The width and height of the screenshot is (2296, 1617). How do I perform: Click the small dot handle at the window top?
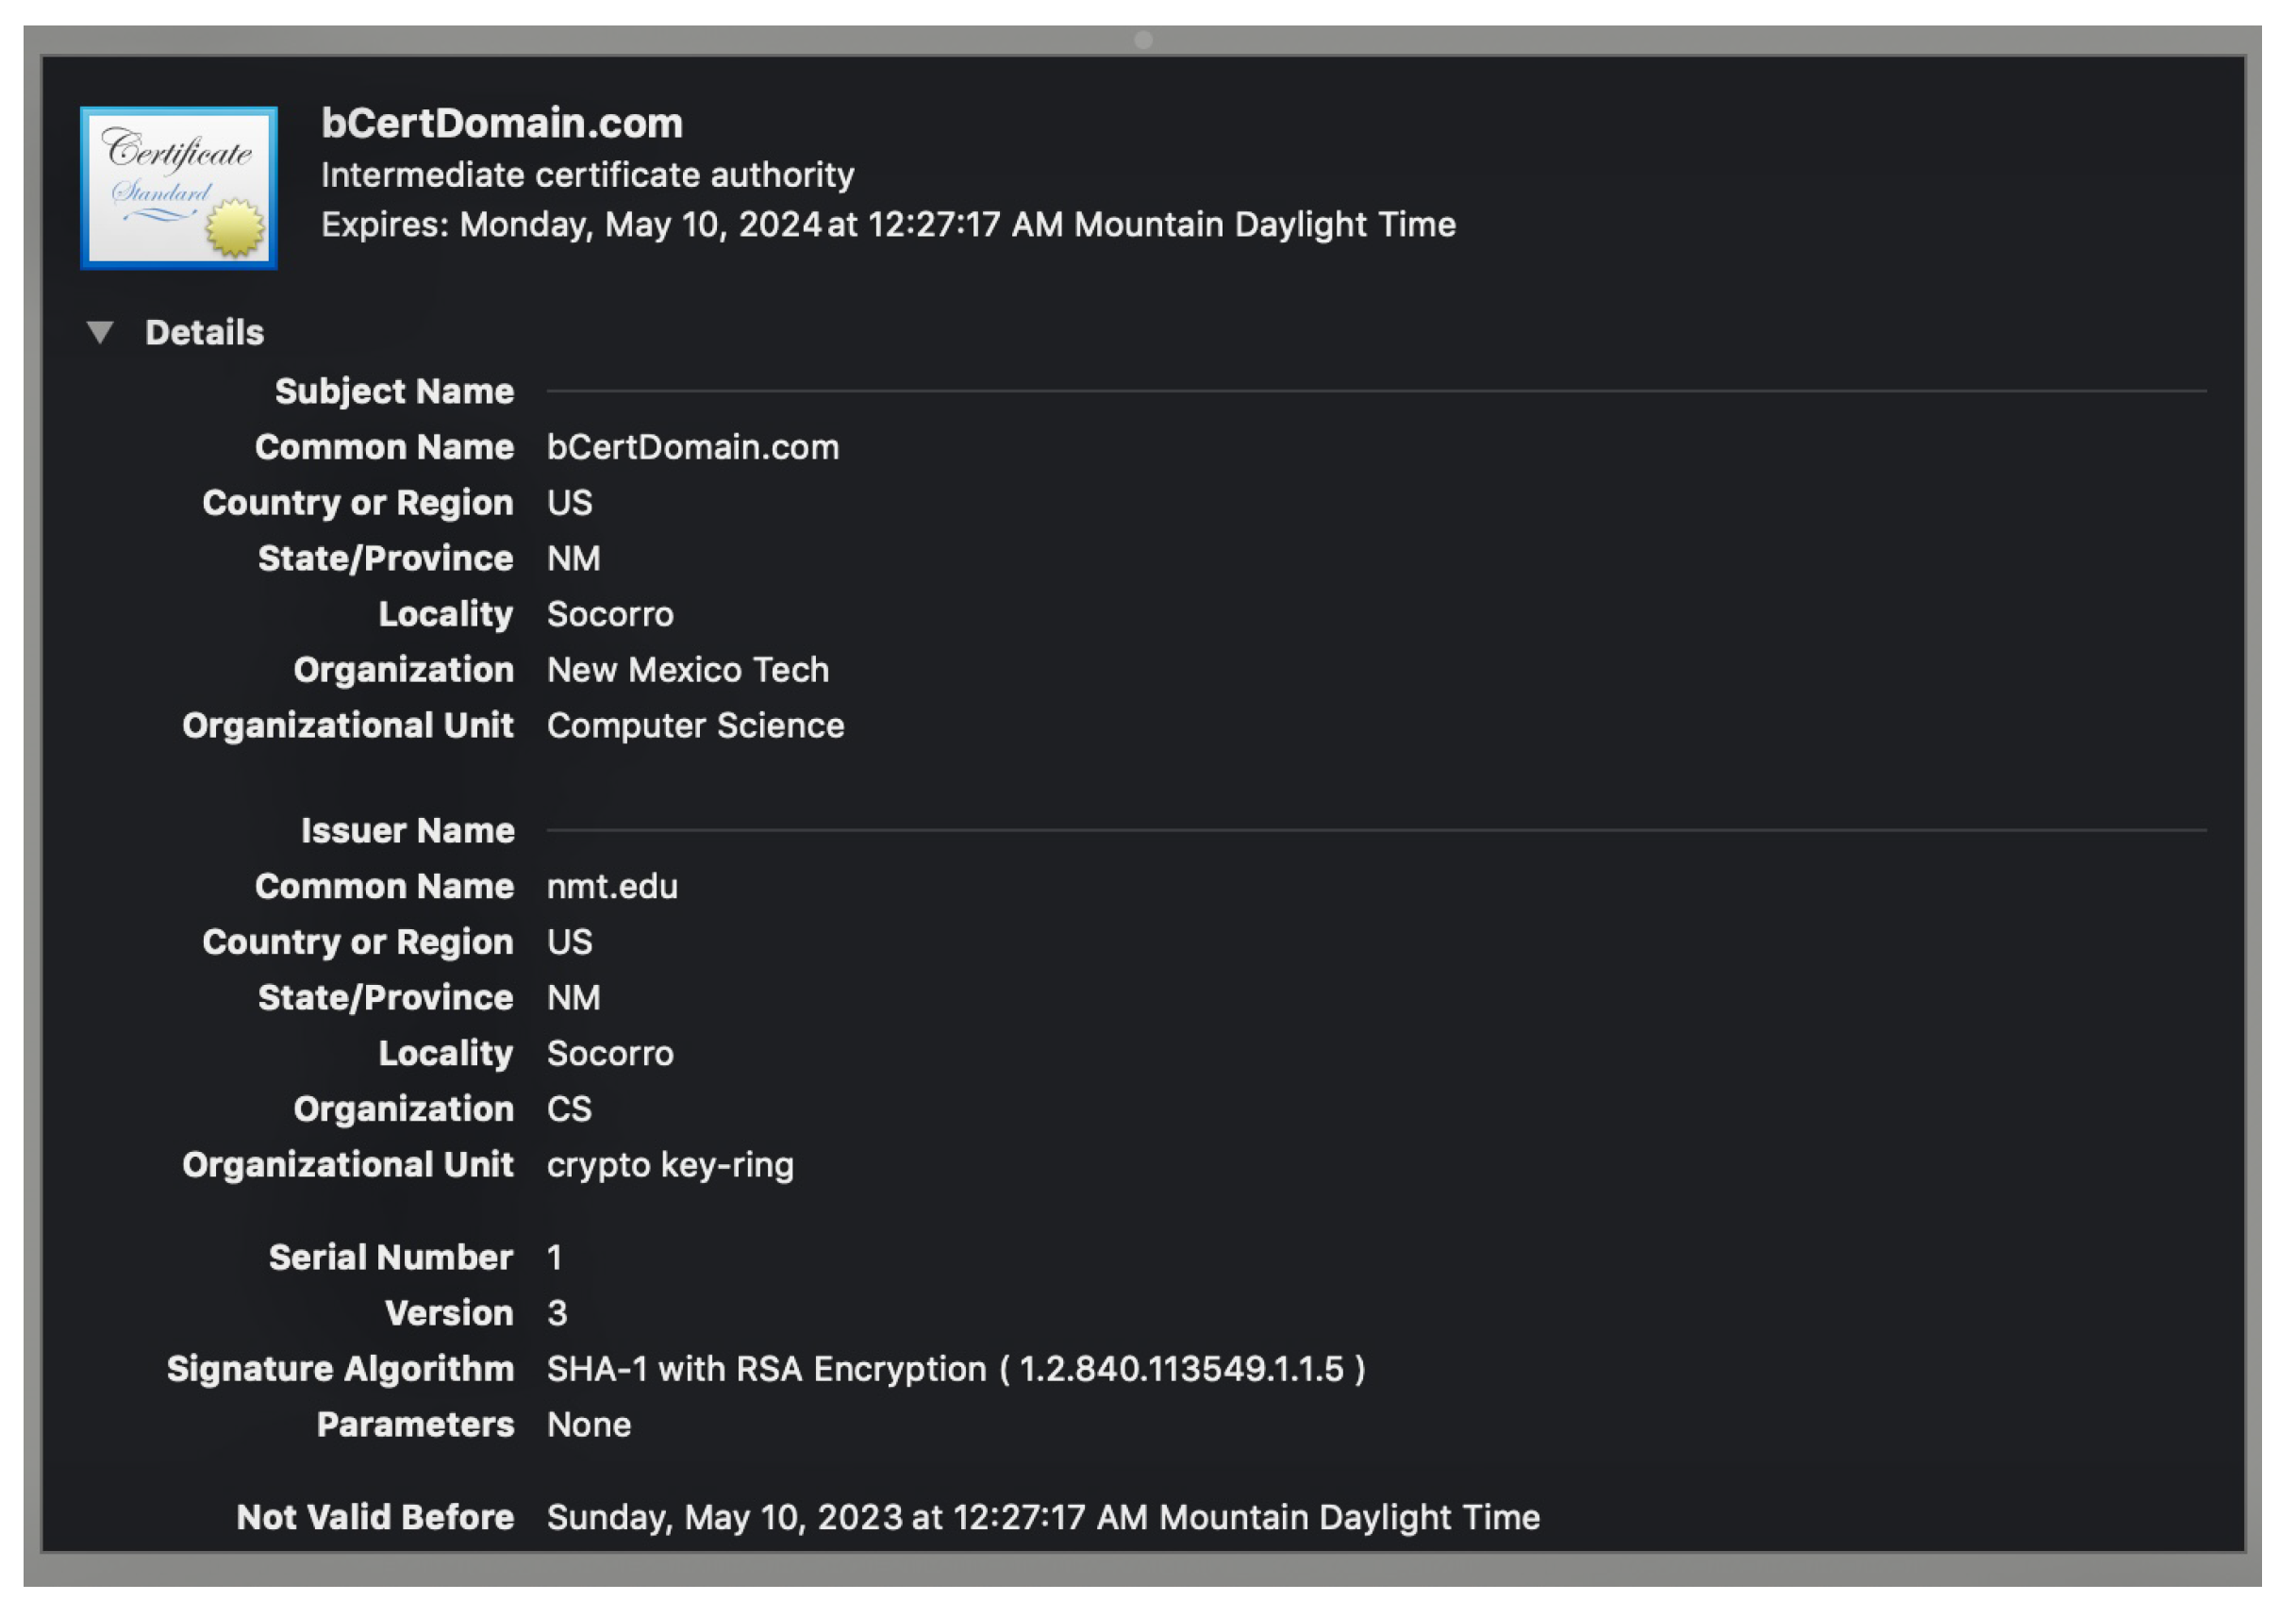point(1144,40)
